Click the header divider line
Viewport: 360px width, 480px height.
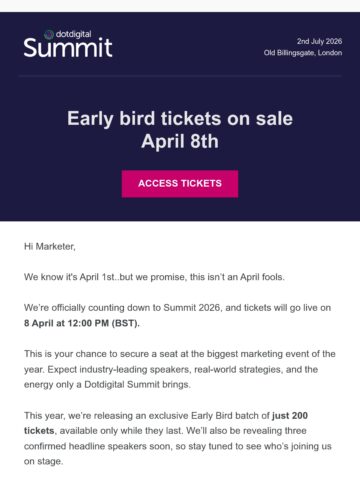pos(180,76)
